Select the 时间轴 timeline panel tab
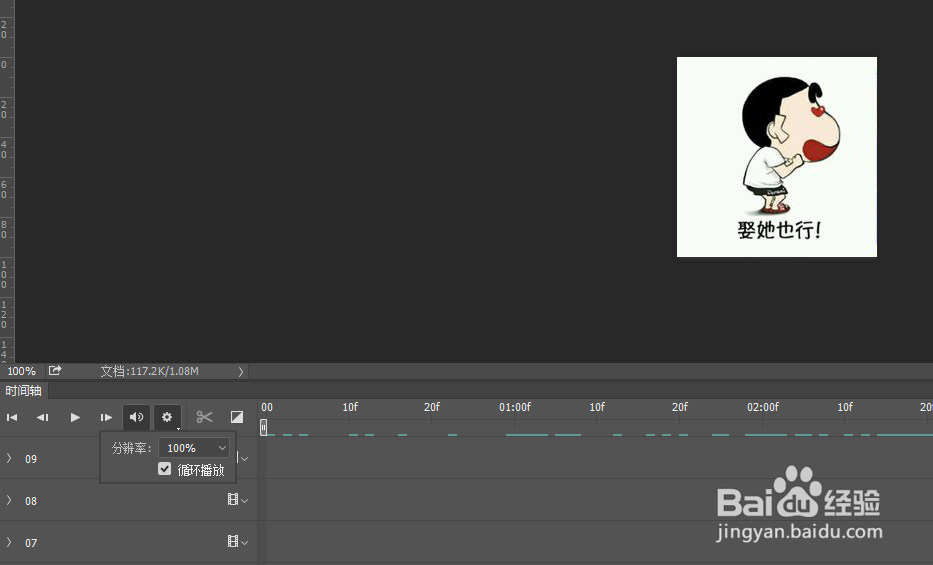The width and height of the screenshot is (933, 565). coord(24,391)
